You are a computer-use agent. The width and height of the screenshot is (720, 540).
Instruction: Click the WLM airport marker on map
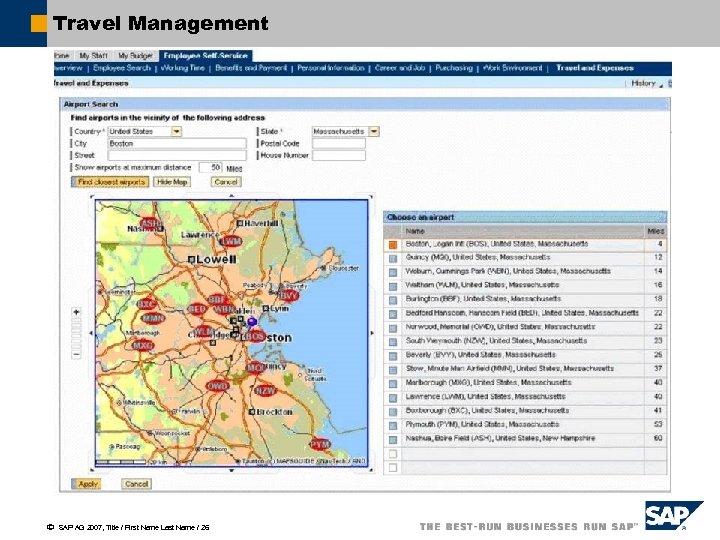(204, 332)
